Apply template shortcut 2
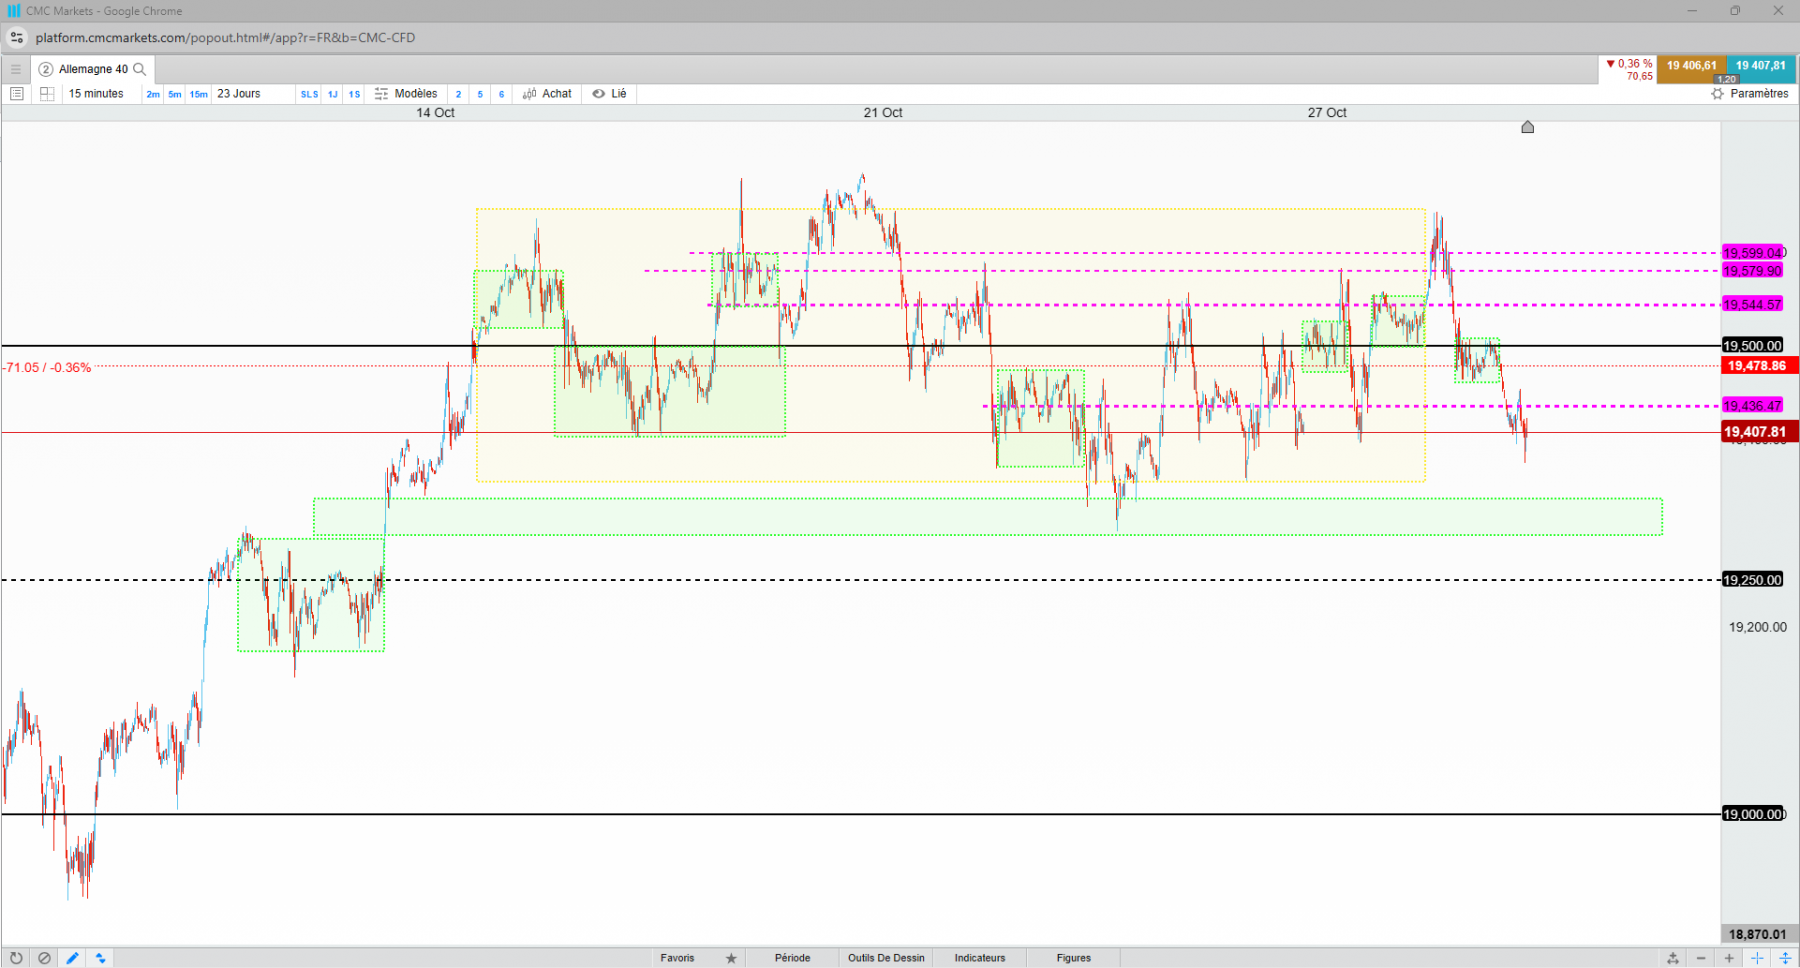Image resolution: width=1800 pixels, height=968 pixels. coord(459,94)
